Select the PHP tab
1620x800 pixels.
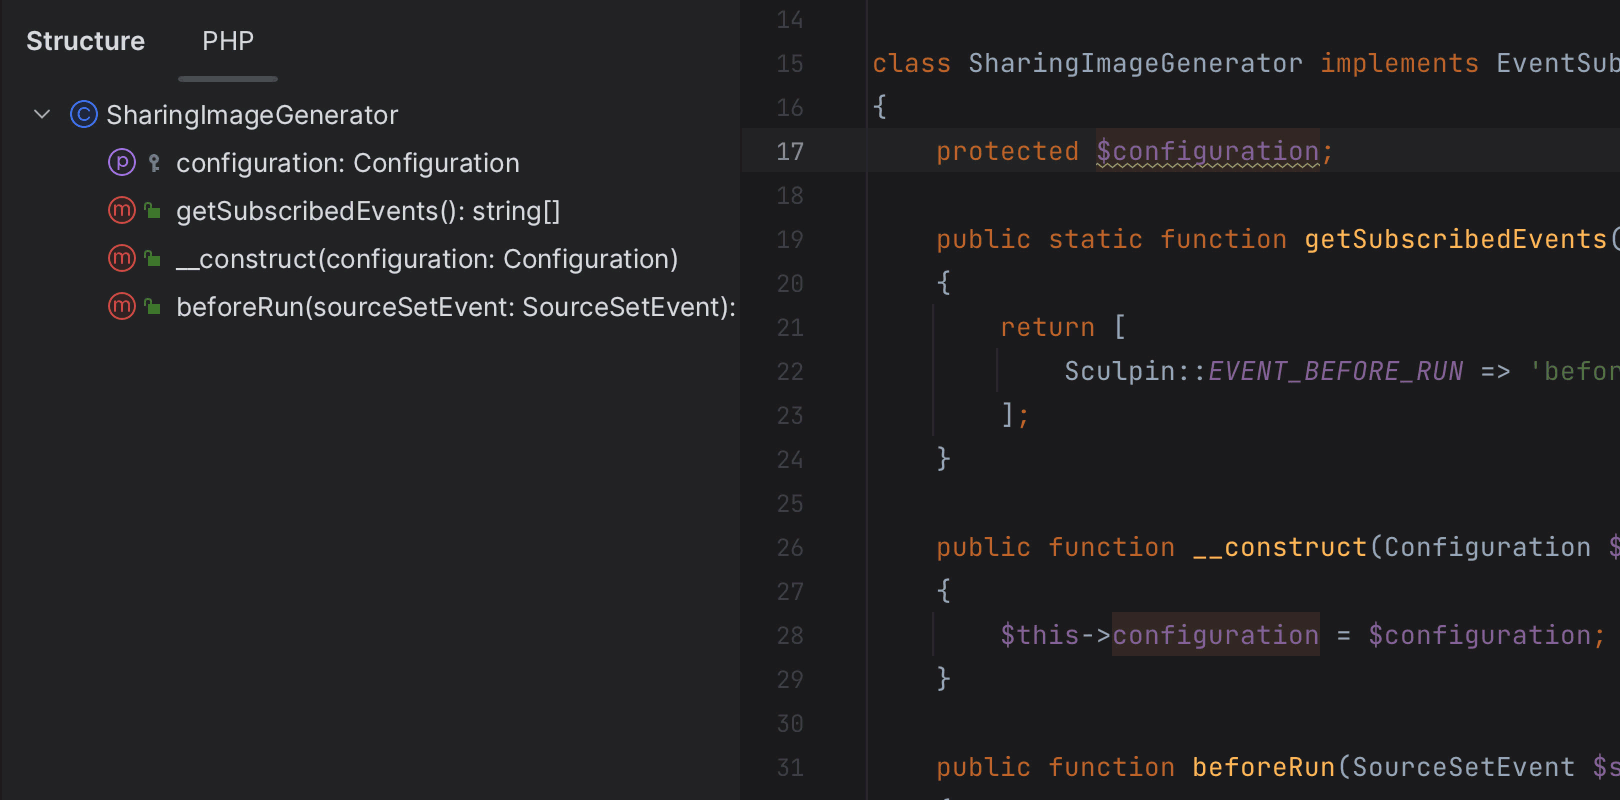point(228,41)
